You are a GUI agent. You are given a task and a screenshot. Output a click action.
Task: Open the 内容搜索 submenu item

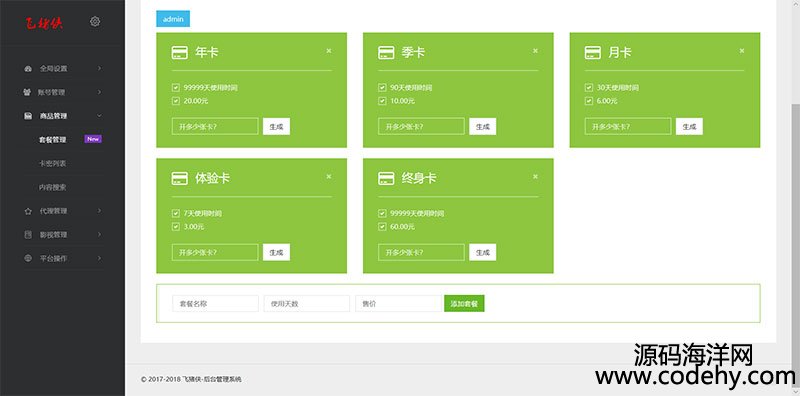click(53, 187)
